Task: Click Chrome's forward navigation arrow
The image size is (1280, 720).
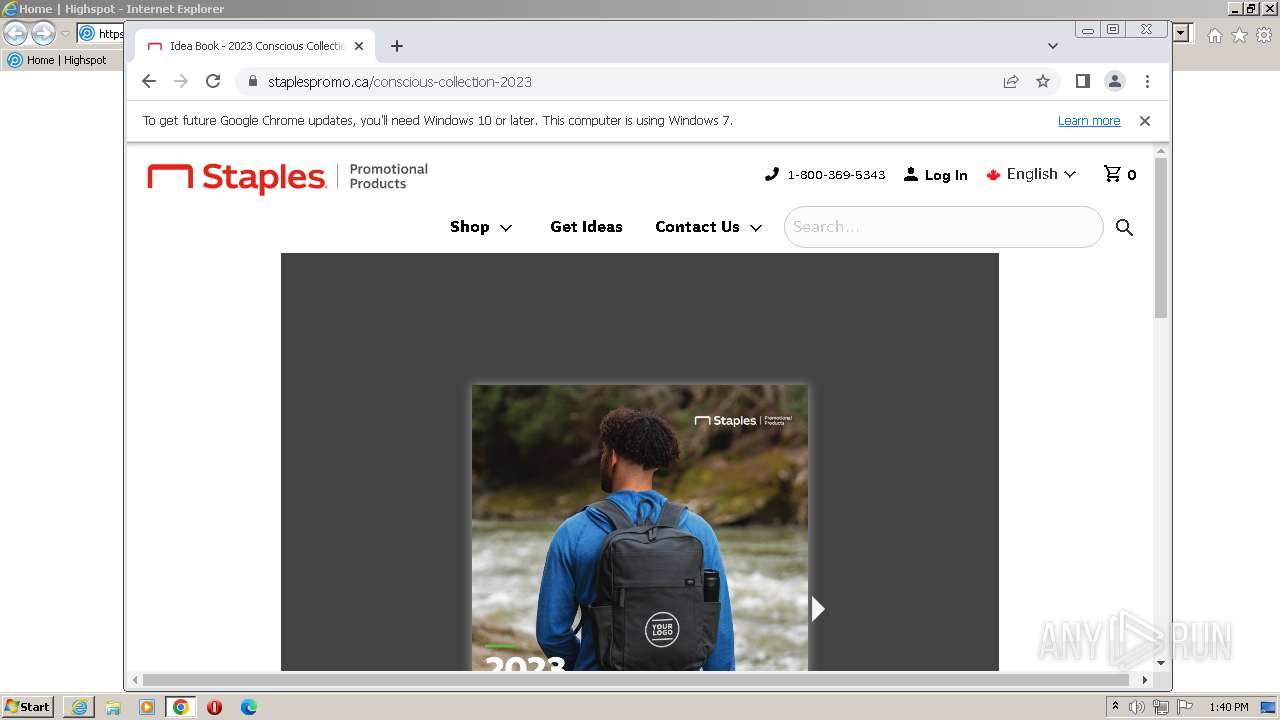Action: (x=181, y=81)
